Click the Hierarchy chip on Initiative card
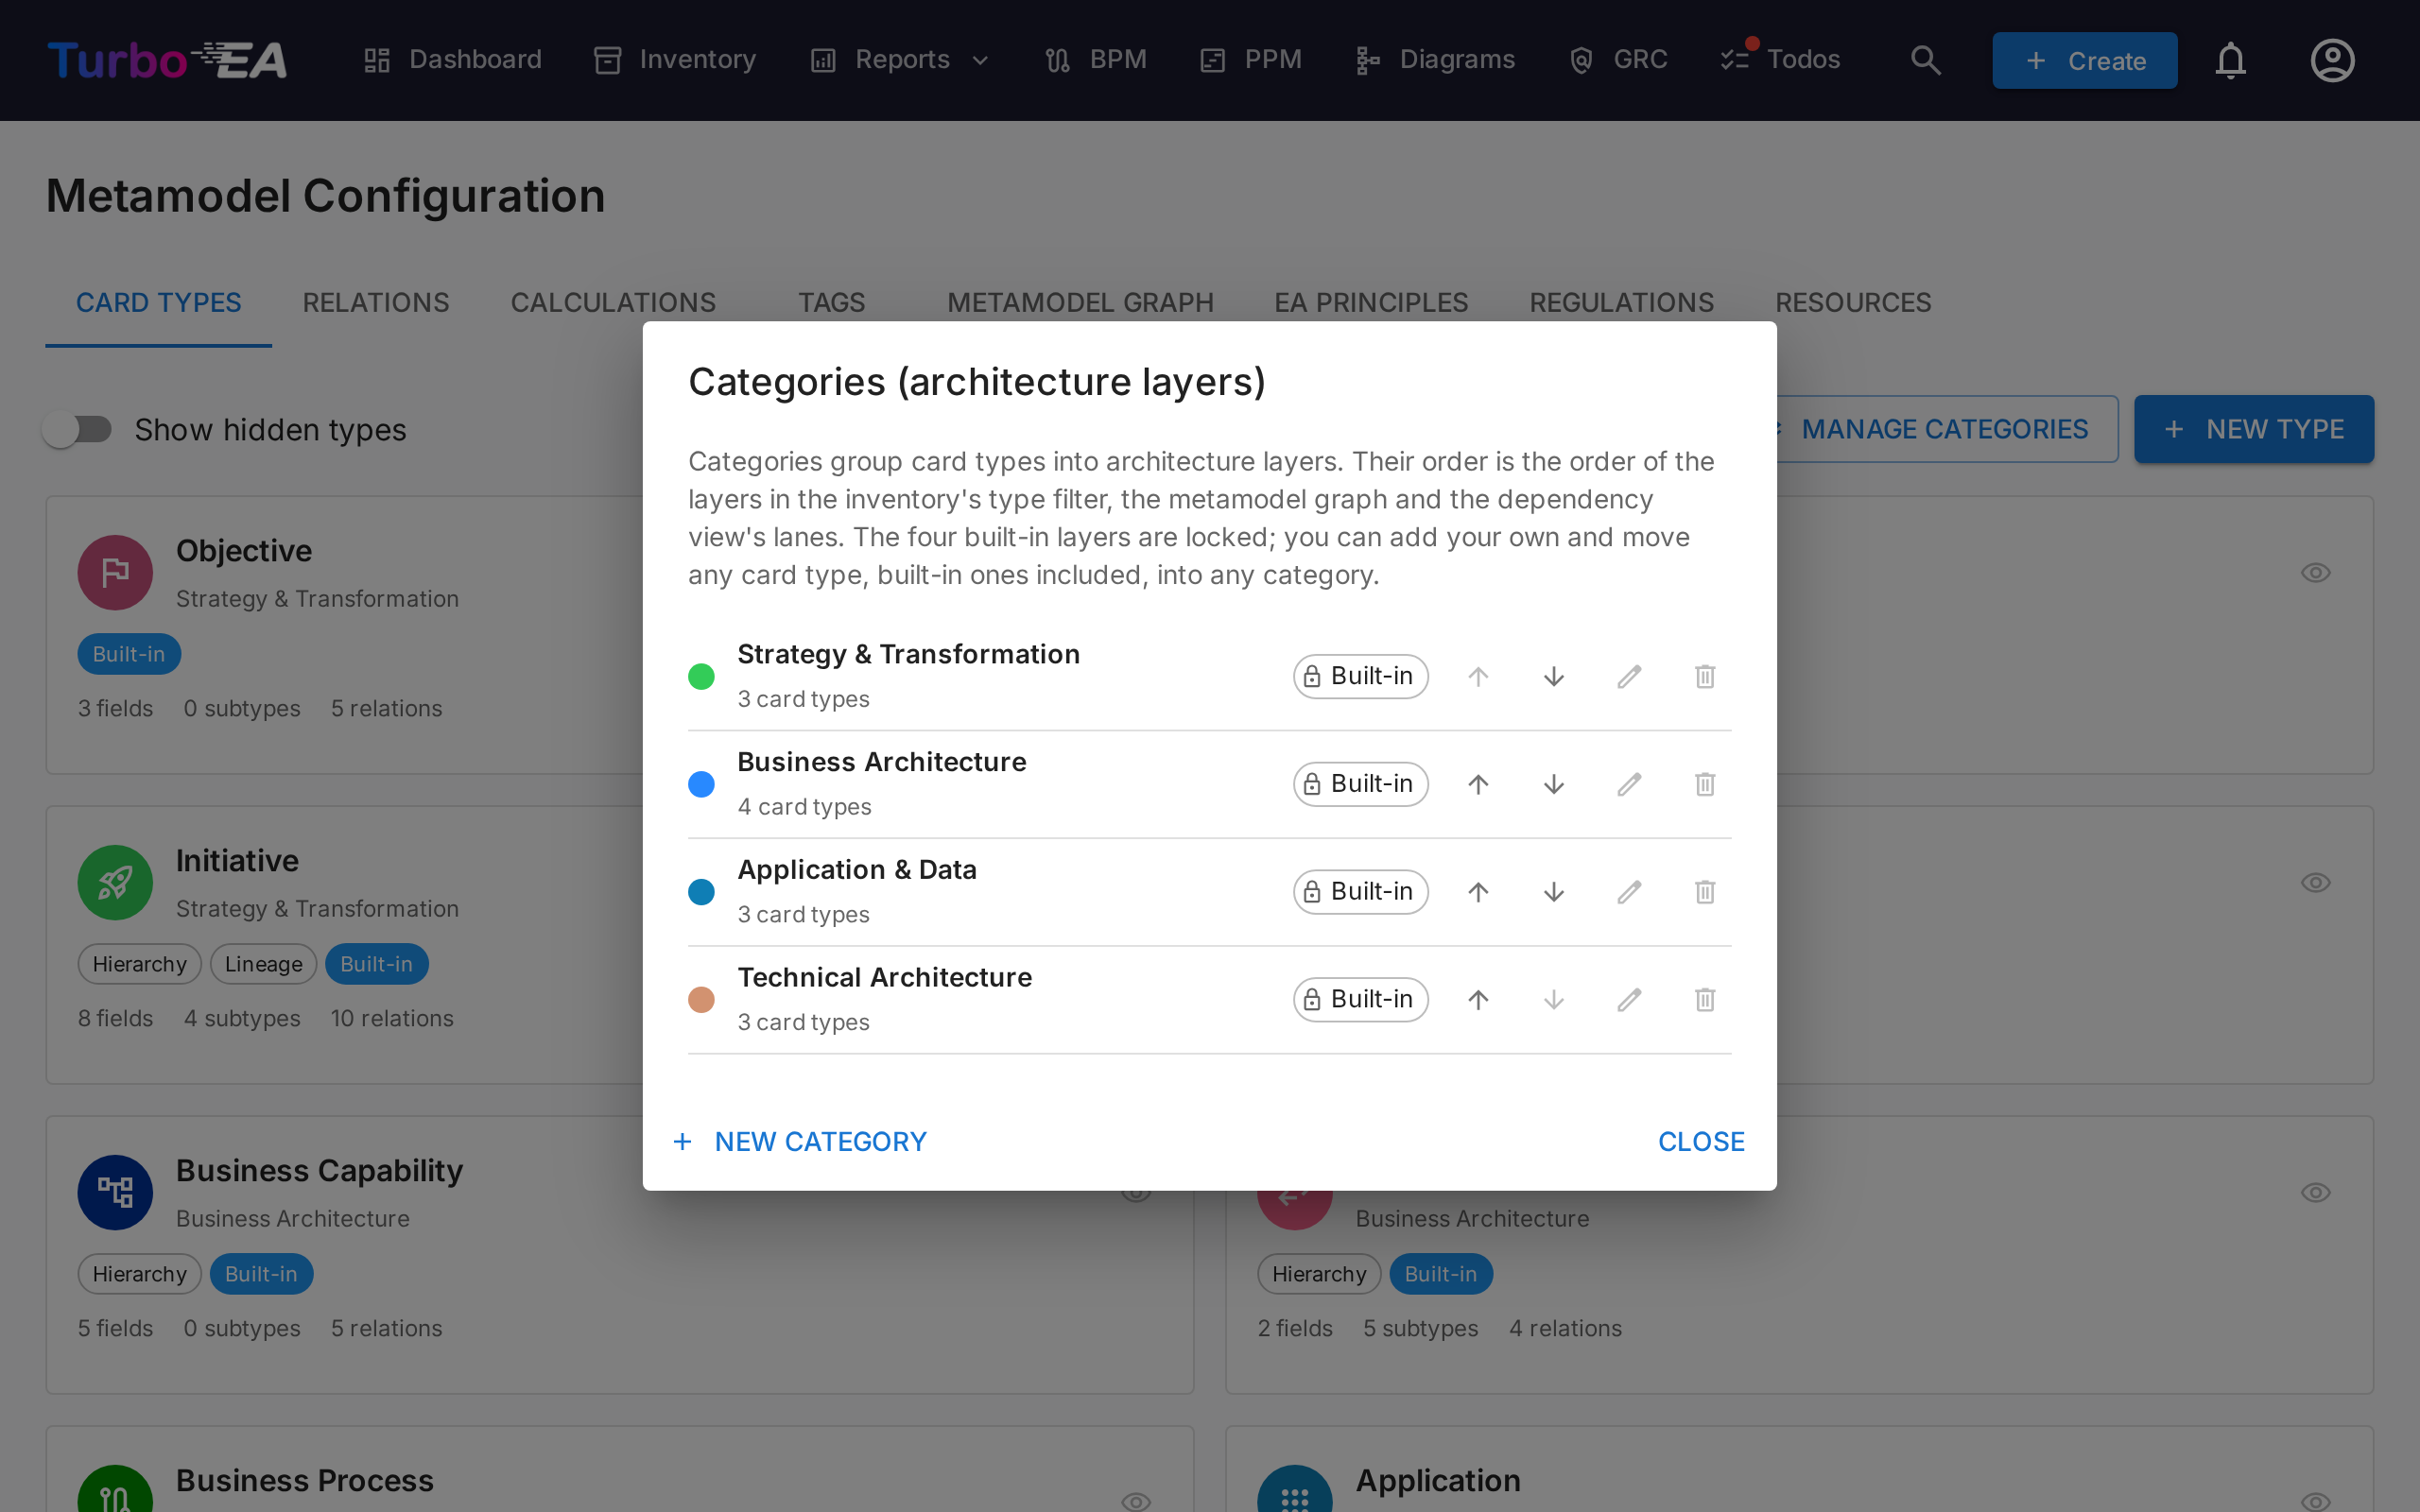The height and width of the screenshot is (1512, 2420). 140,964
